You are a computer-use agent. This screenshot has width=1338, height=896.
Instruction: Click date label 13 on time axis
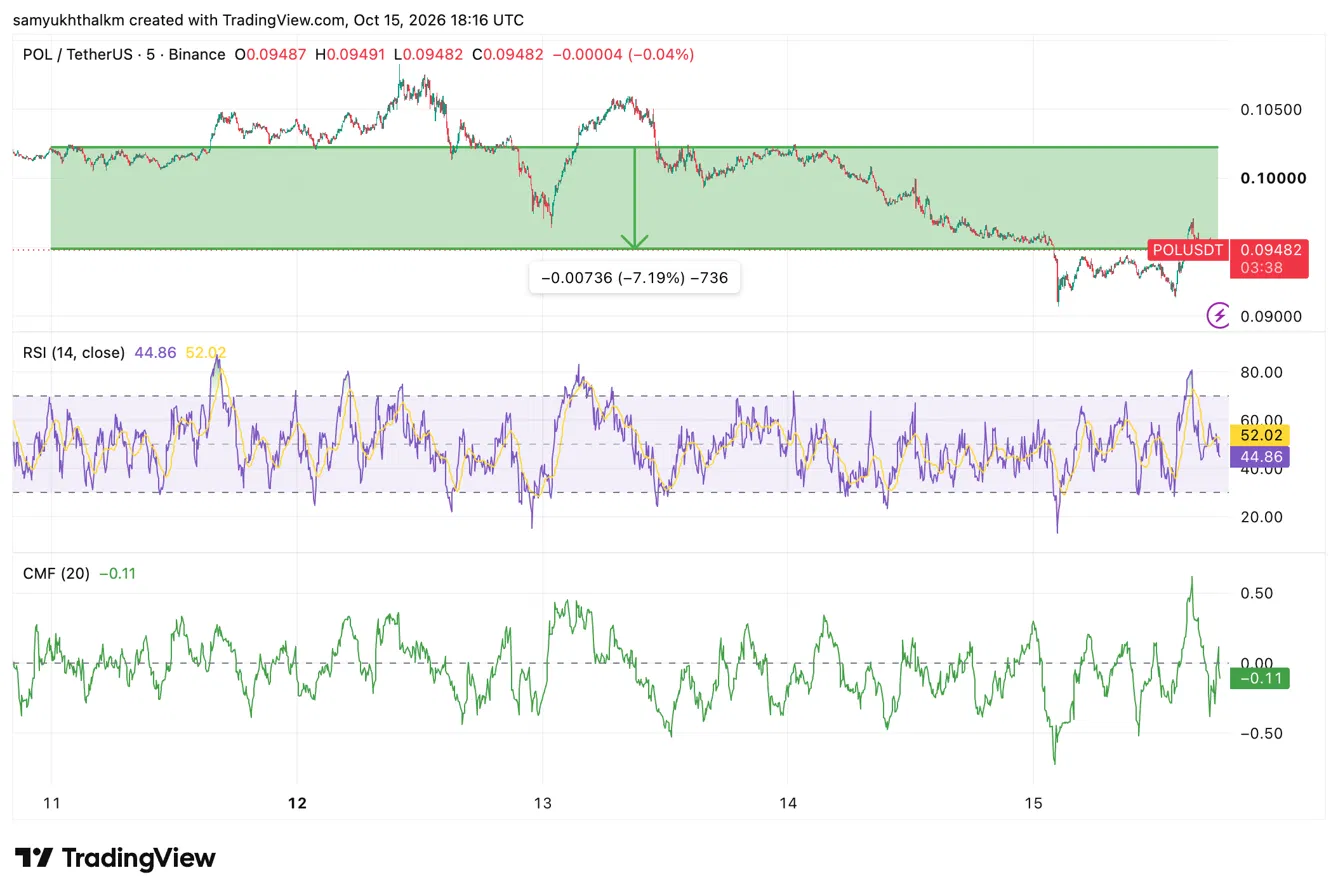point(542,803)
